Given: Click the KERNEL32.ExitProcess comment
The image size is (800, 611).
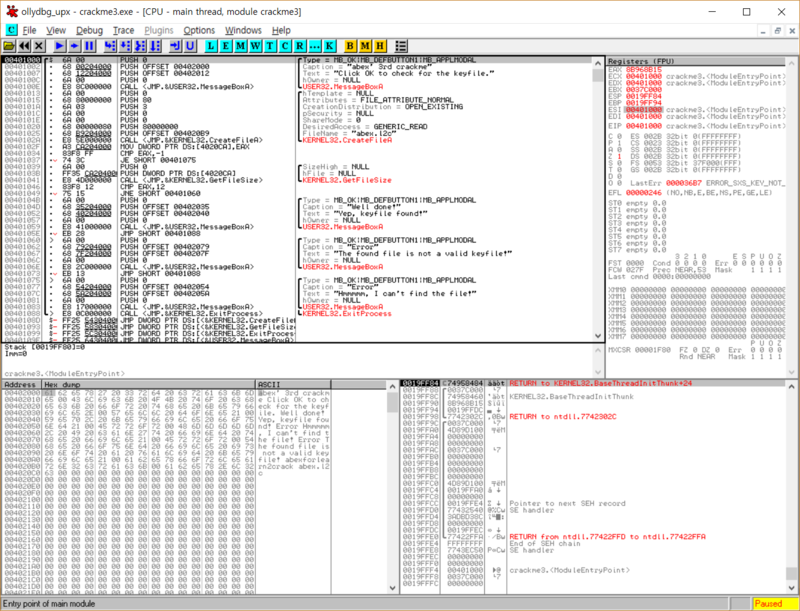Looking at the screenshot, I should [347, 314].
